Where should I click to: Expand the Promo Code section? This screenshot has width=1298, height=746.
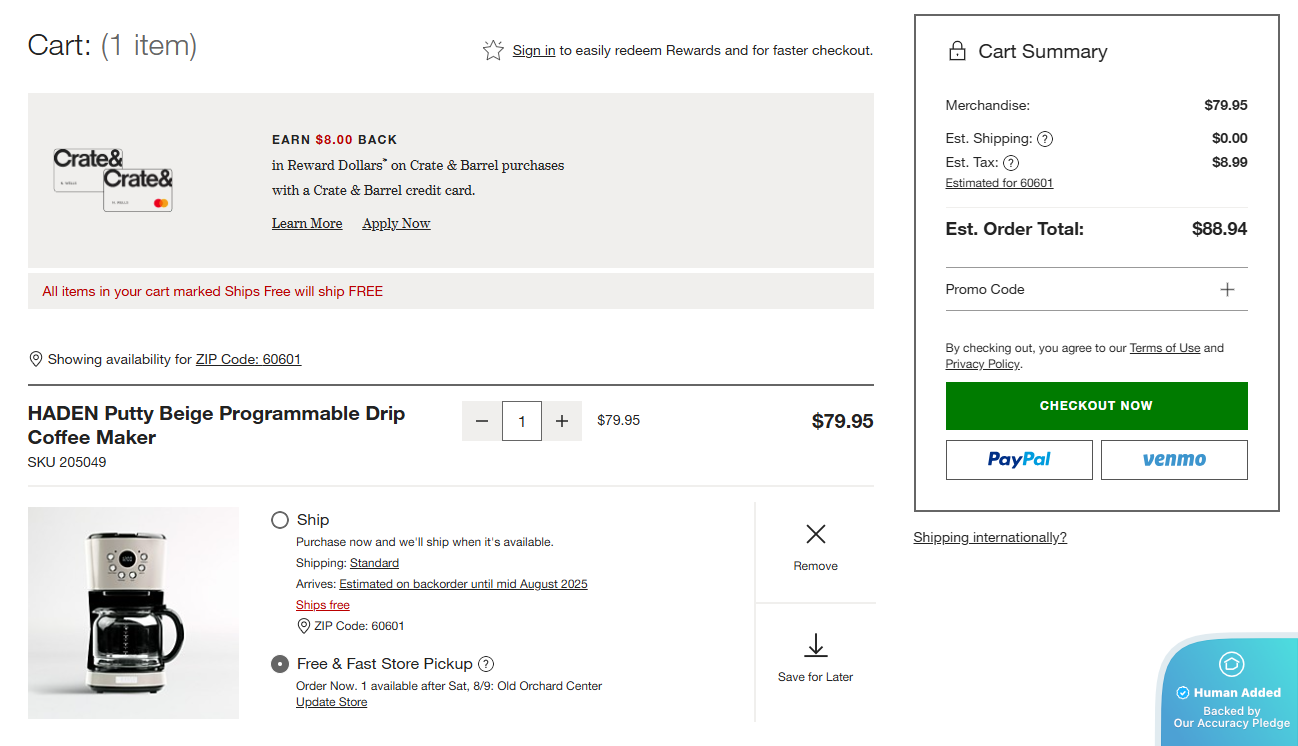(x=1228, y=289)
